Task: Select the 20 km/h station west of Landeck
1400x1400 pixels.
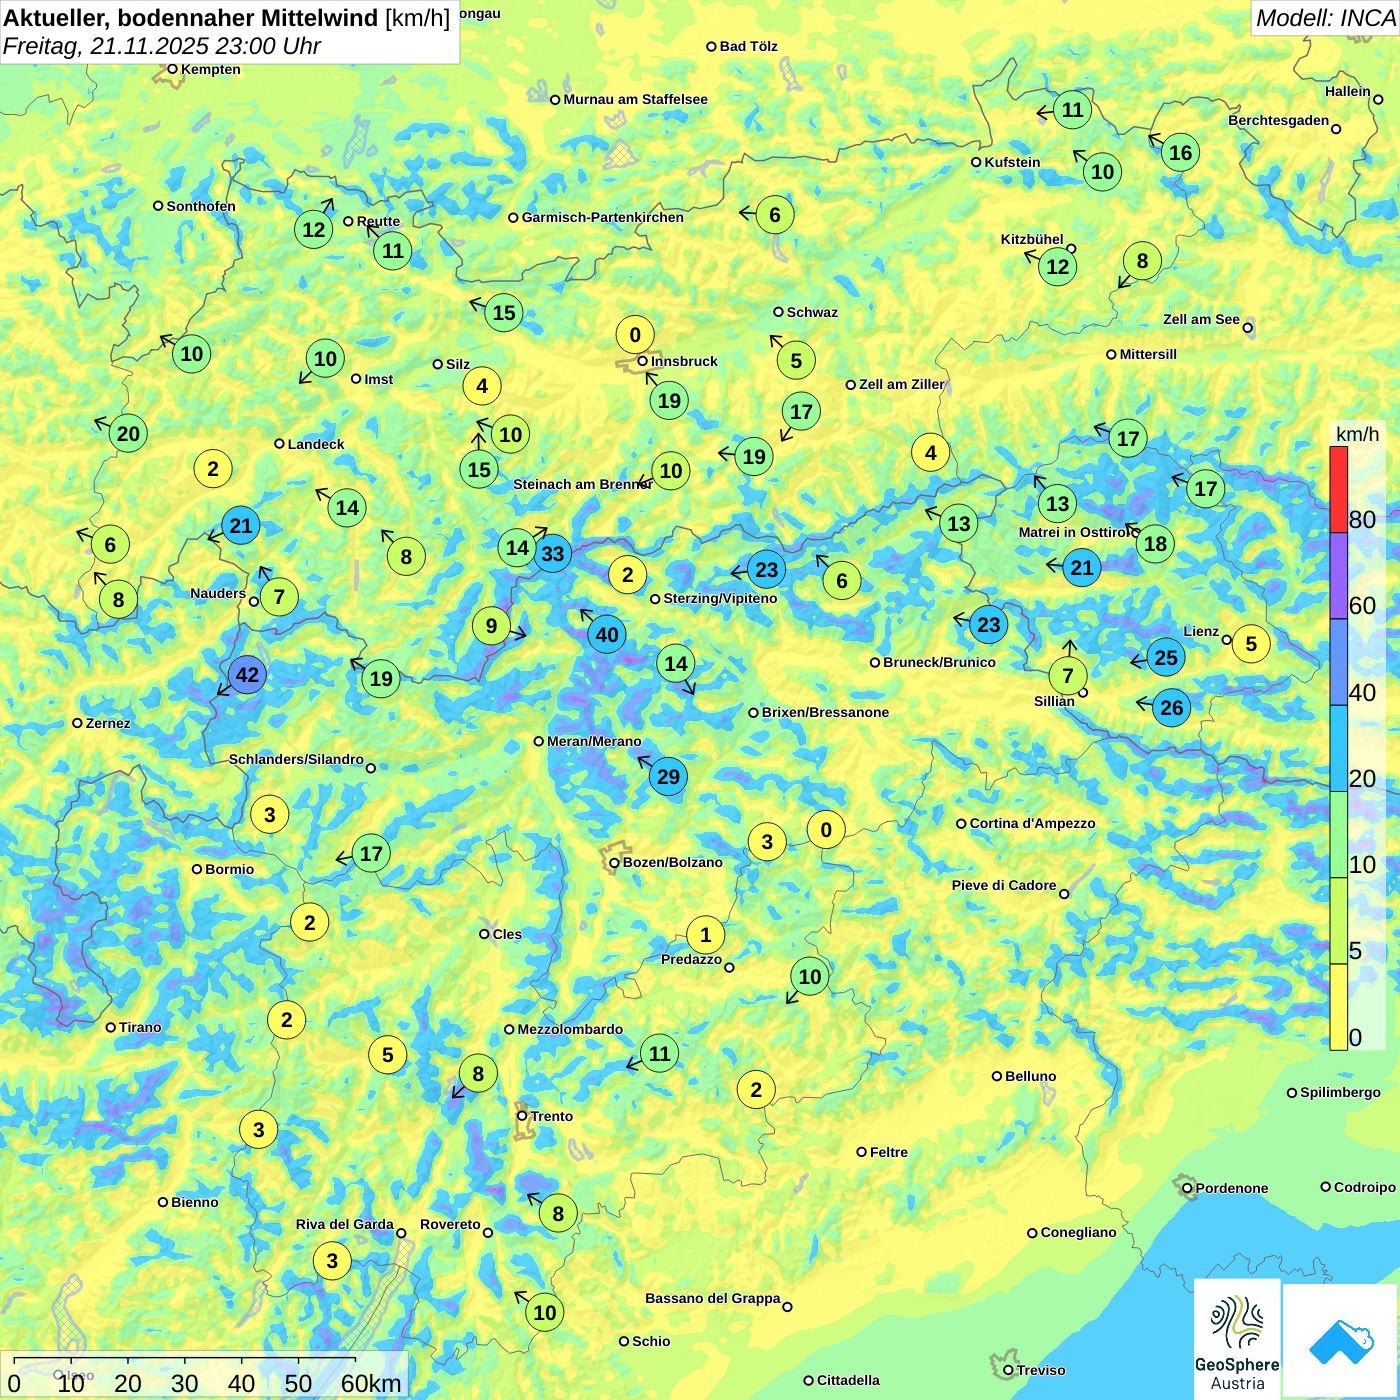Action: (x=128, y=433)
